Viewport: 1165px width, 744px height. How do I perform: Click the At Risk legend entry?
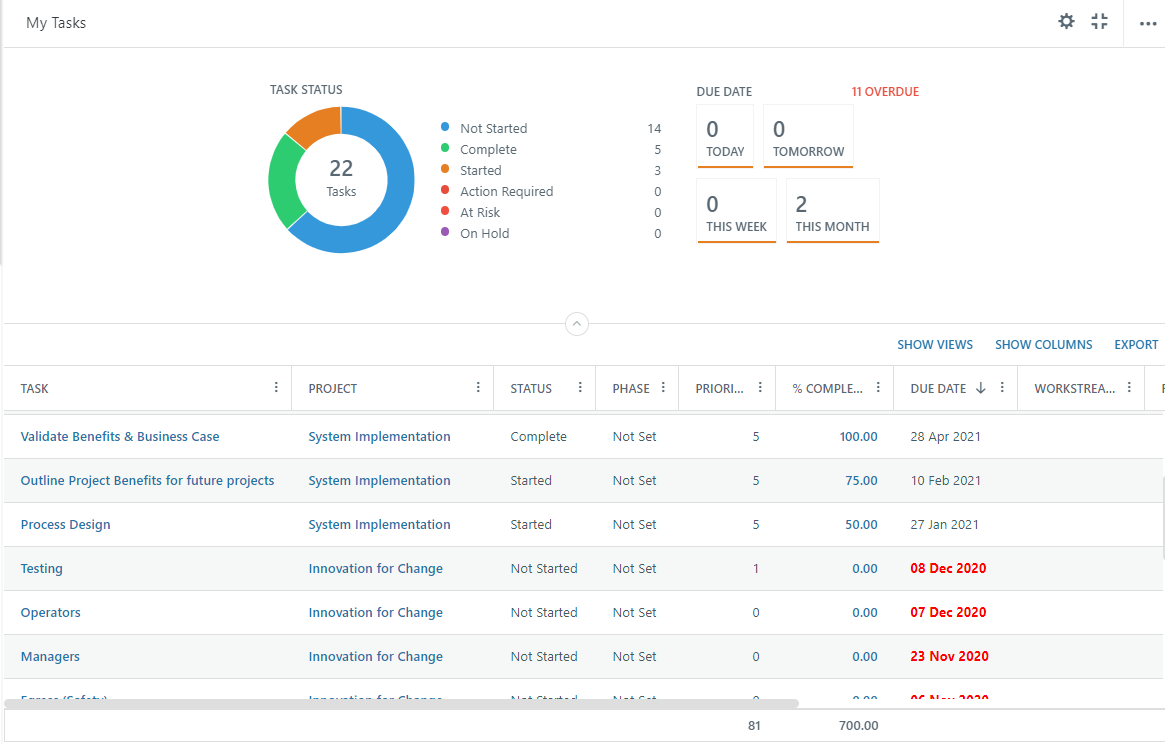pyautogui.click(x=480, y=213)
